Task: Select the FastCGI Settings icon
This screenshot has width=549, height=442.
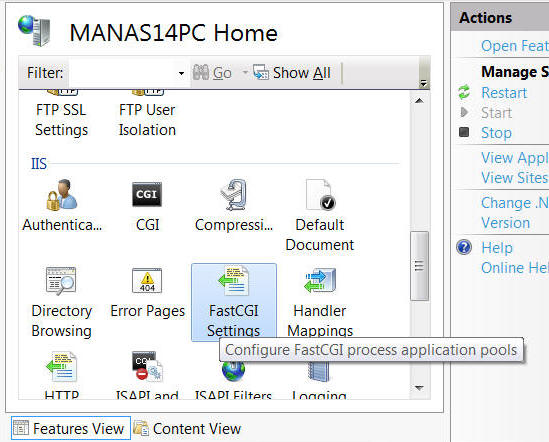Action: coord(234,302)
